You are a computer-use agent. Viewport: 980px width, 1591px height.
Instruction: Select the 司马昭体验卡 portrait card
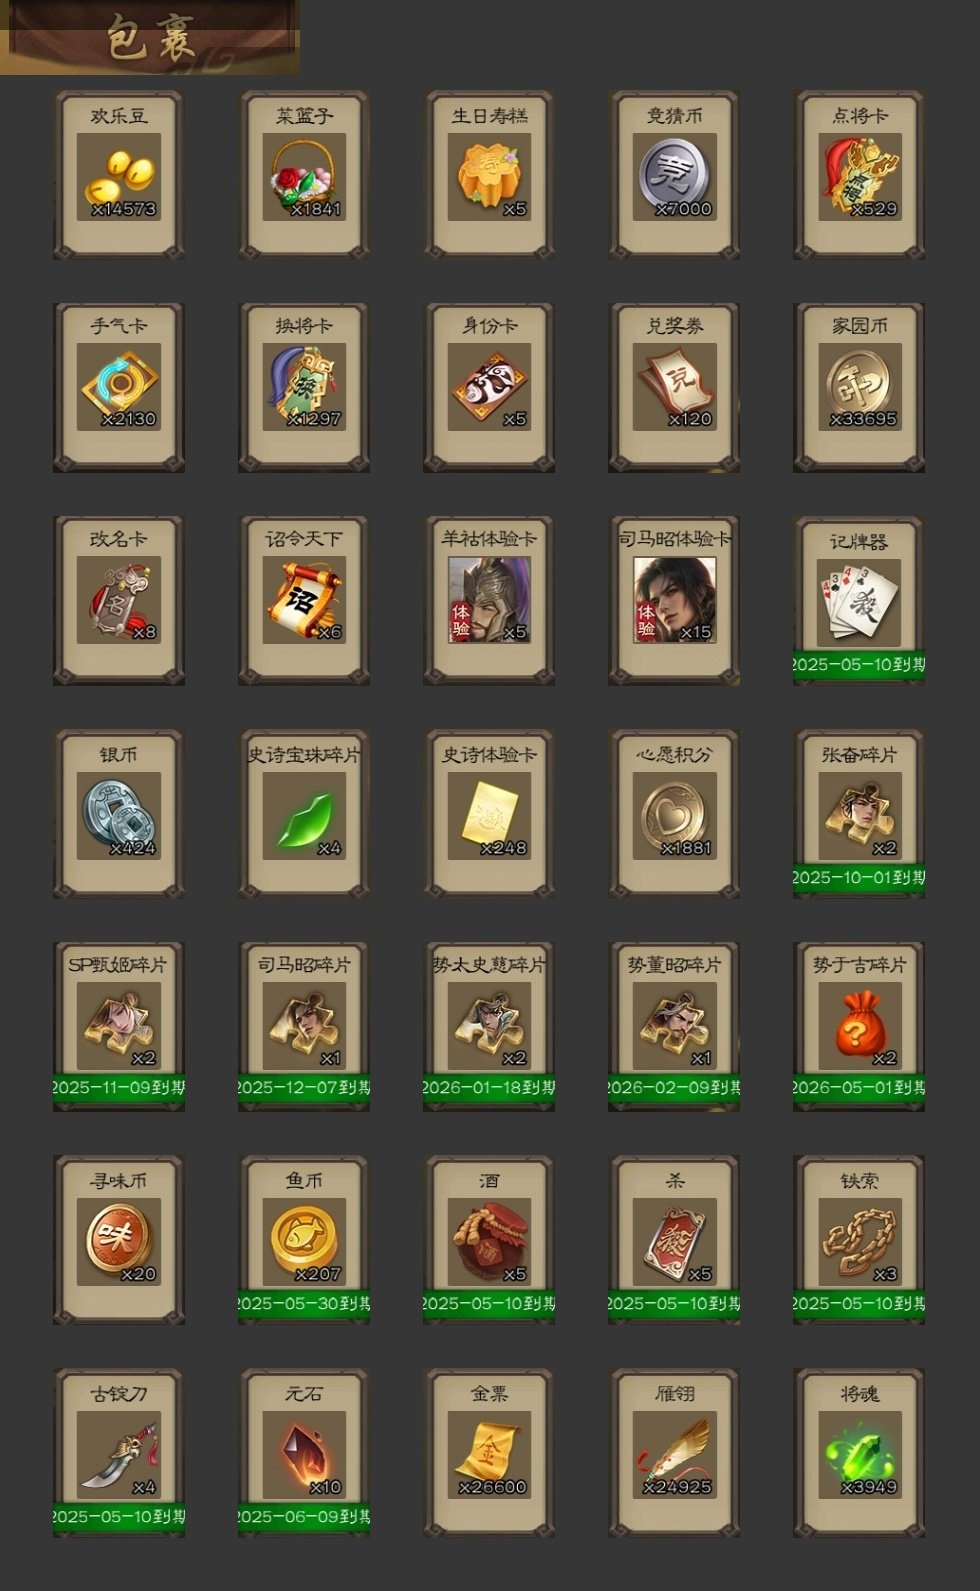point(674,600)
